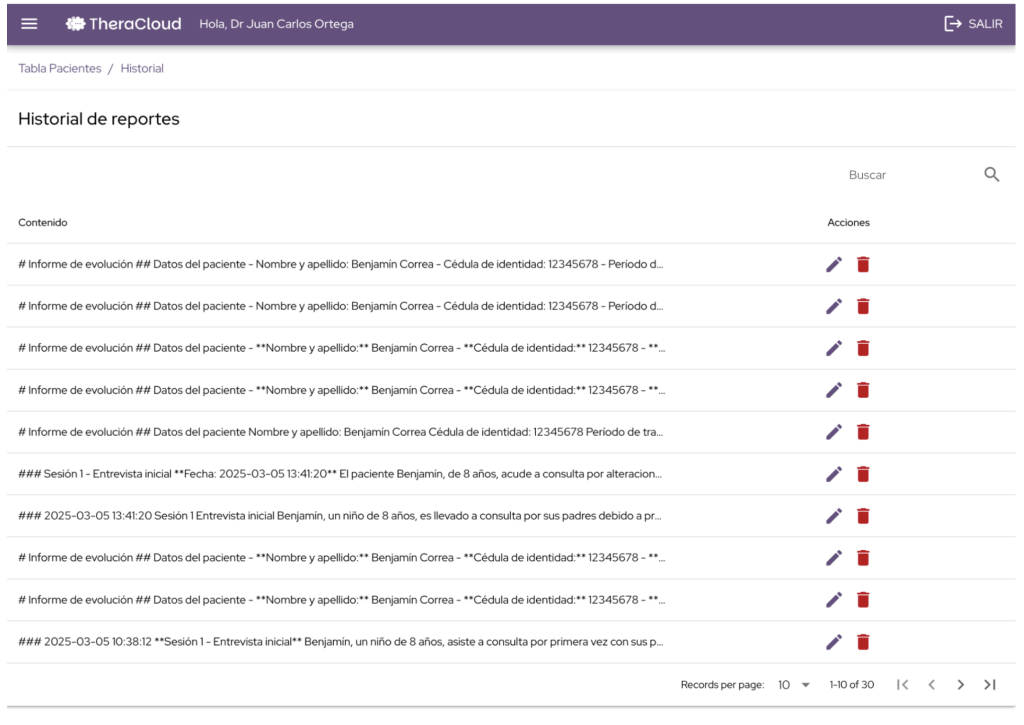
Task: Edit the first report using pencil icon
Action: [x=834, y=264]
